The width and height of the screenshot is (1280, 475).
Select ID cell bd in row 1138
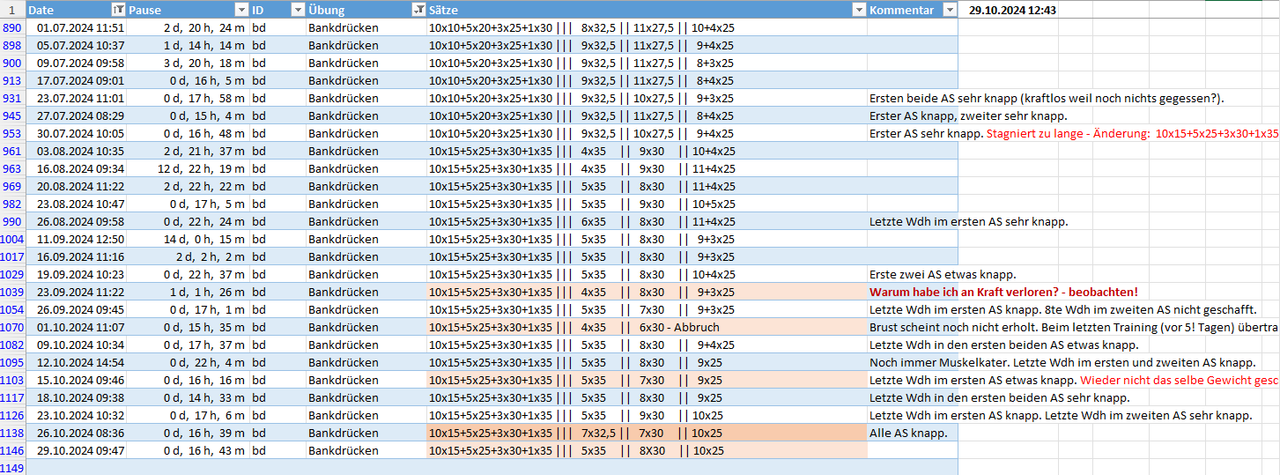pos(277,431)
